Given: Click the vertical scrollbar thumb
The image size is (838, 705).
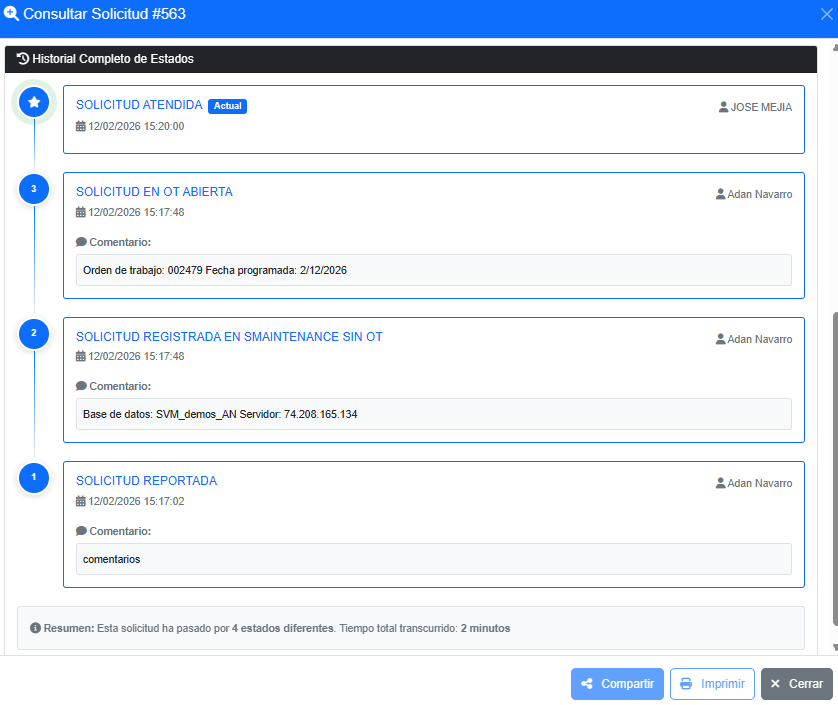Looking at the screenshot, I should coord(835,468).
